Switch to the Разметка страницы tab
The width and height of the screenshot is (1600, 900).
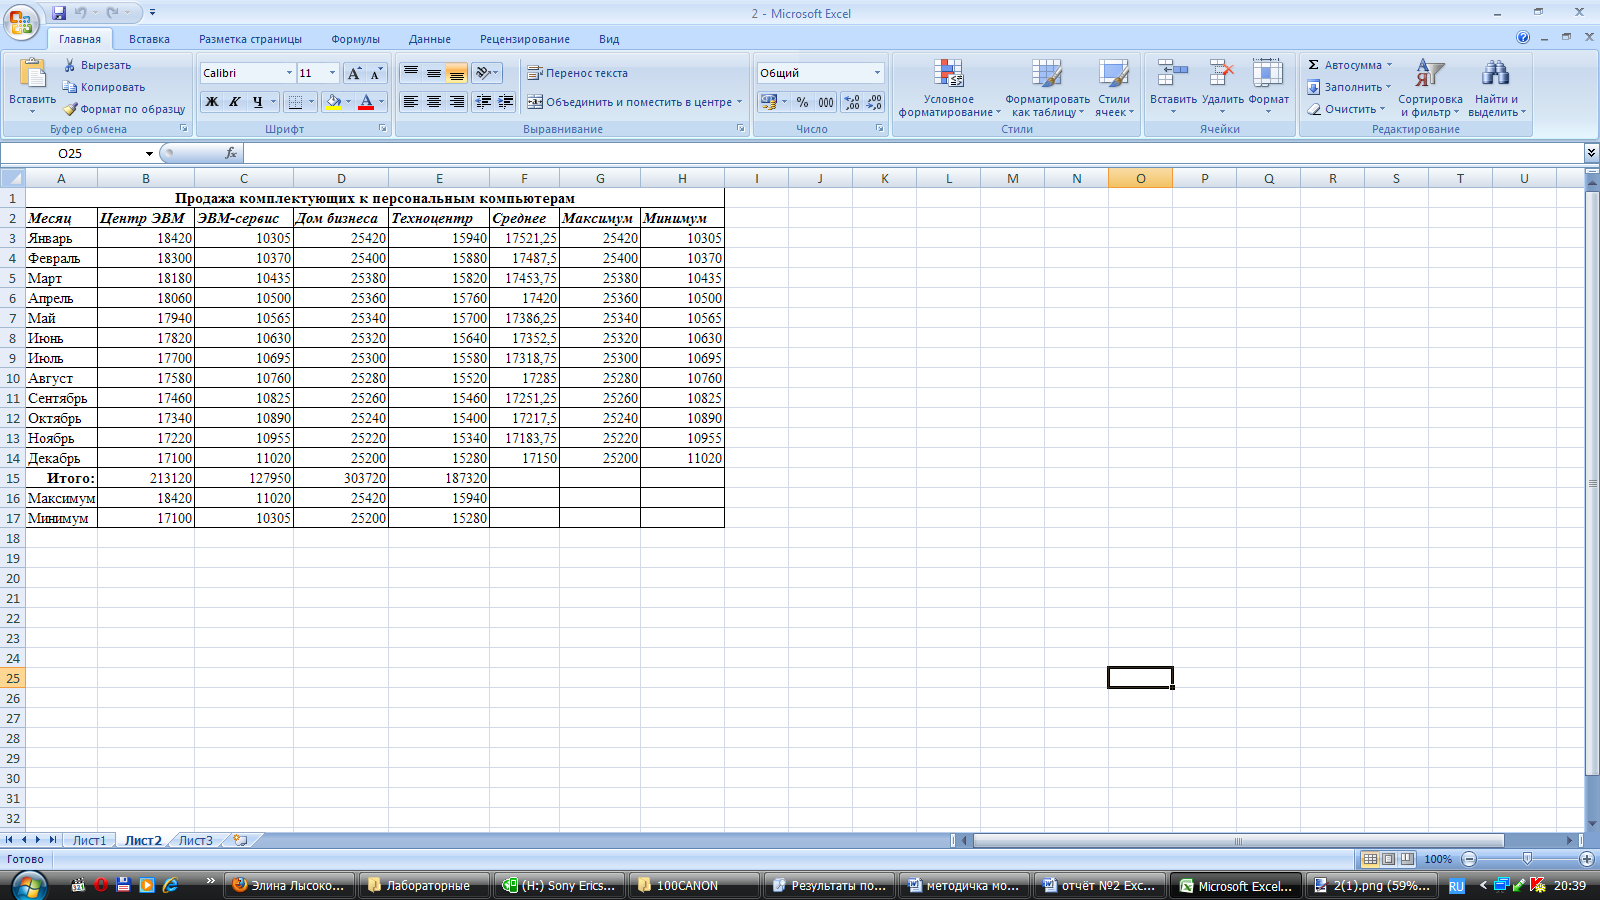[250, 39]
